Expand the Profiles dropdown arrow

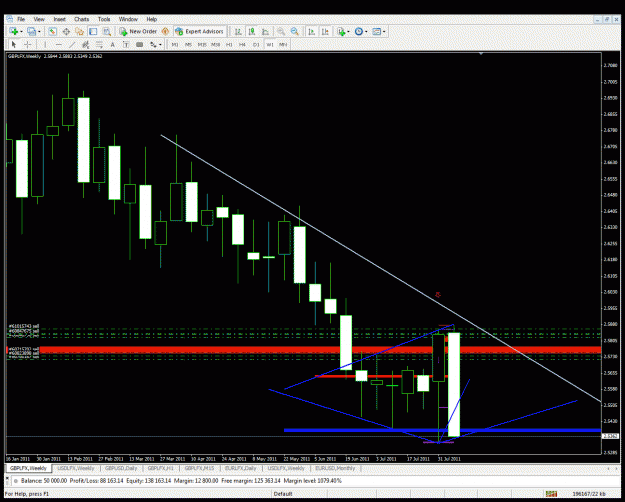tap(39, 31)
